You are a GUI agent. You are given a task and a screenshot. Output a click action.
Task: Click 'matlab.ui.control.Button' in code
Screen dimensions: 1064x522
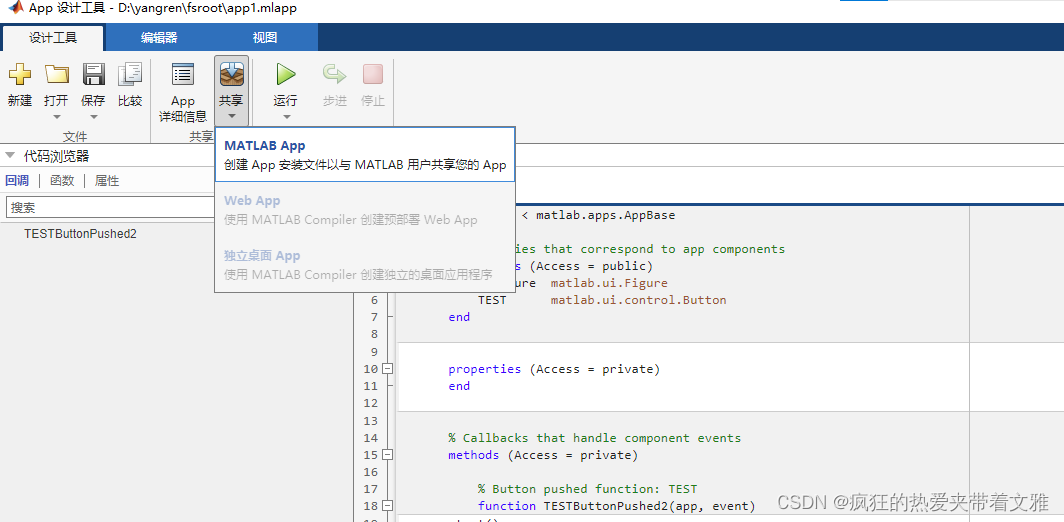pos(639,300)
